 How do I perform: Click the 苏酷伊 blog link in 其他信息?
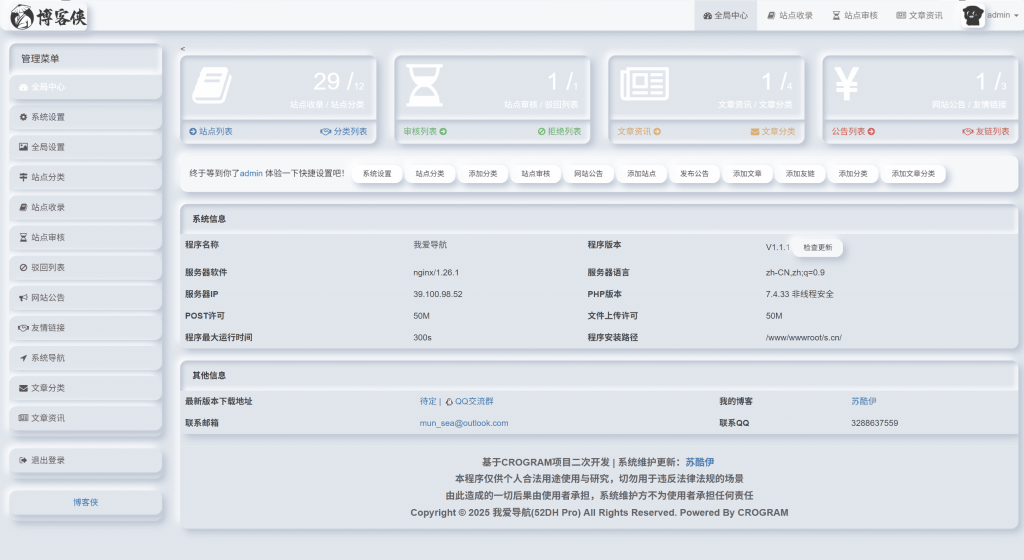point(863,401)
